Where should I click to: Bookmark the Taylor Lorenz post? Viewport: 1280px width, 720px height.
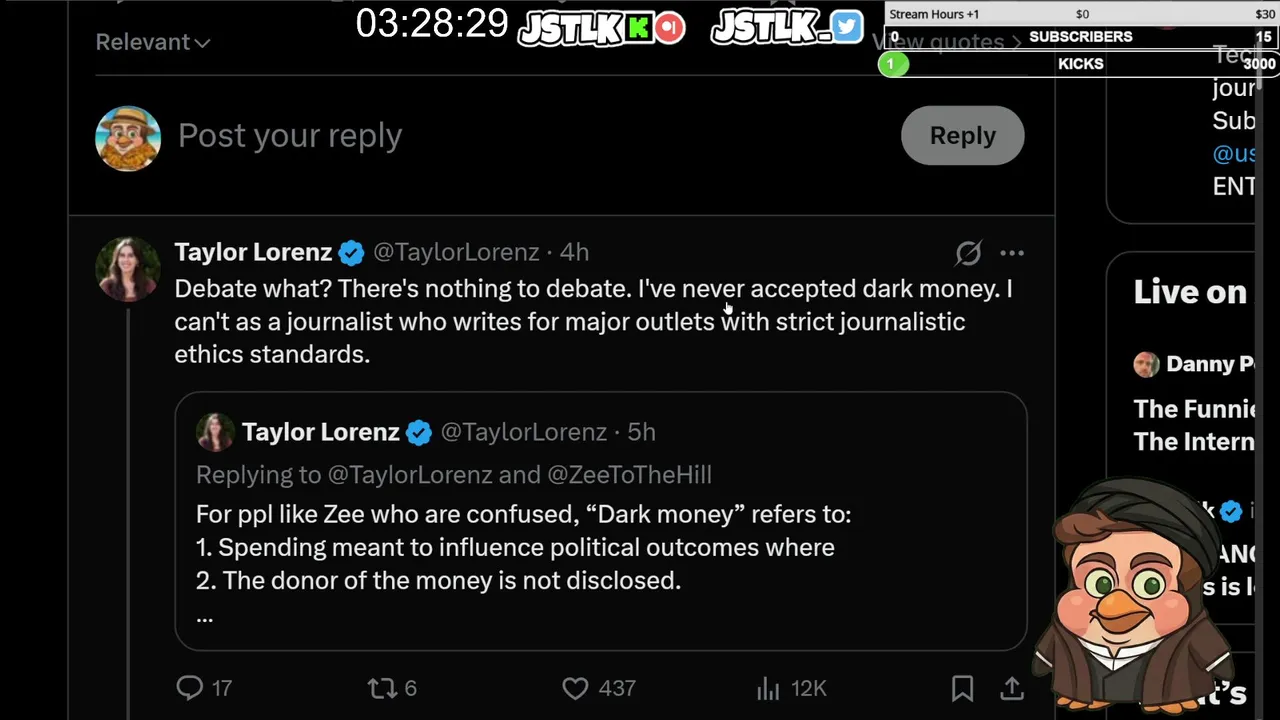(x=962, y=688)
